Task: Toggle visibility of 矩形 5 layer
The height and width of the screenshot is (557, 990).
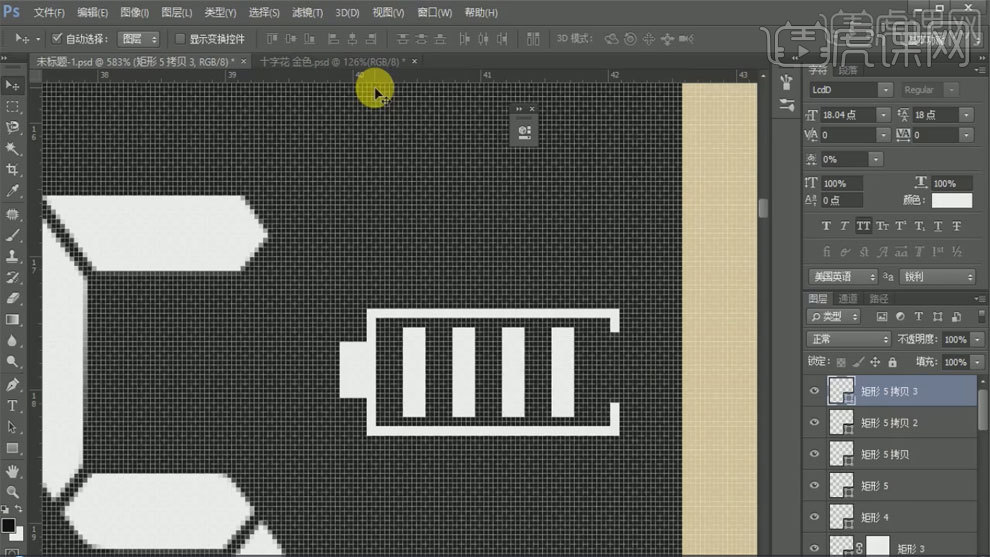Action: click(814, 486)
